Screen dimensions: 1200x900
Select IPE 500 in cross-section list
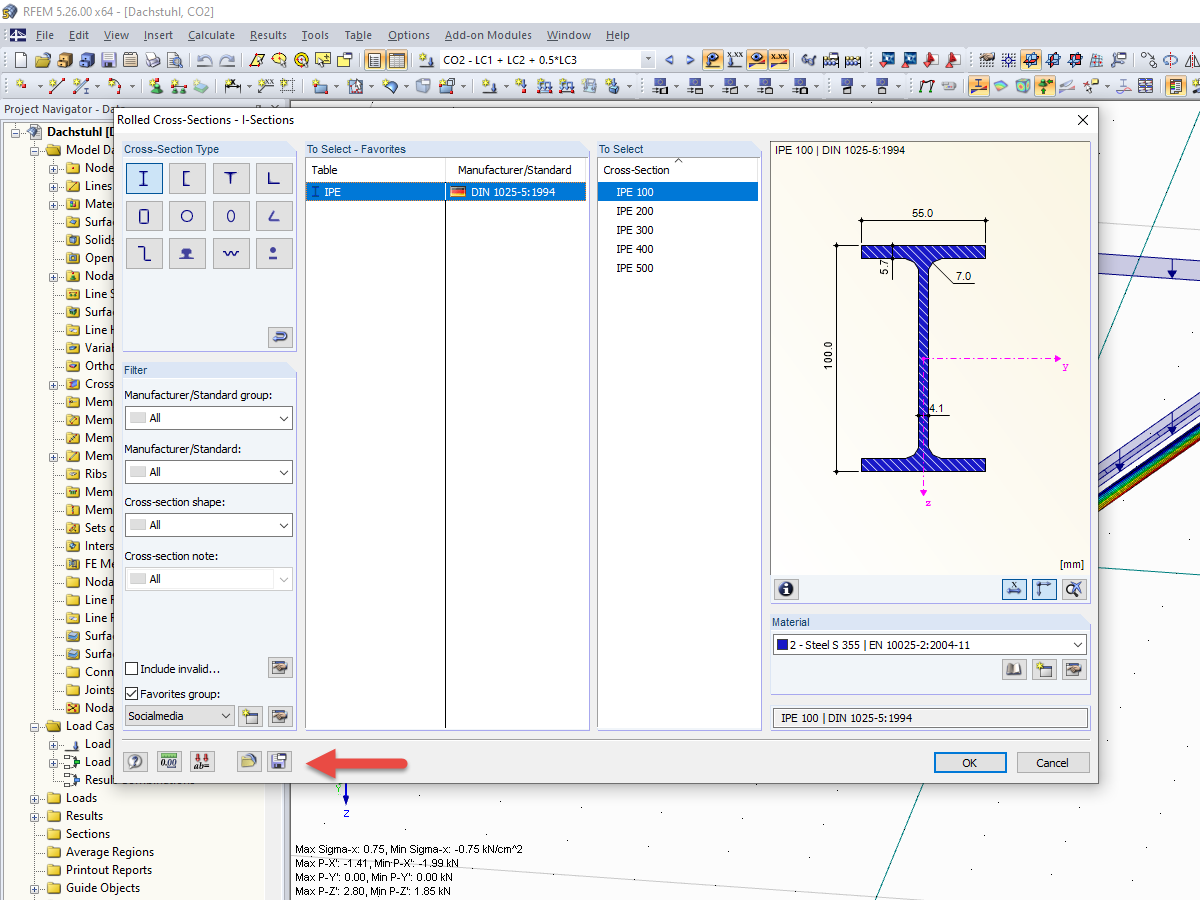click(677, 268)
